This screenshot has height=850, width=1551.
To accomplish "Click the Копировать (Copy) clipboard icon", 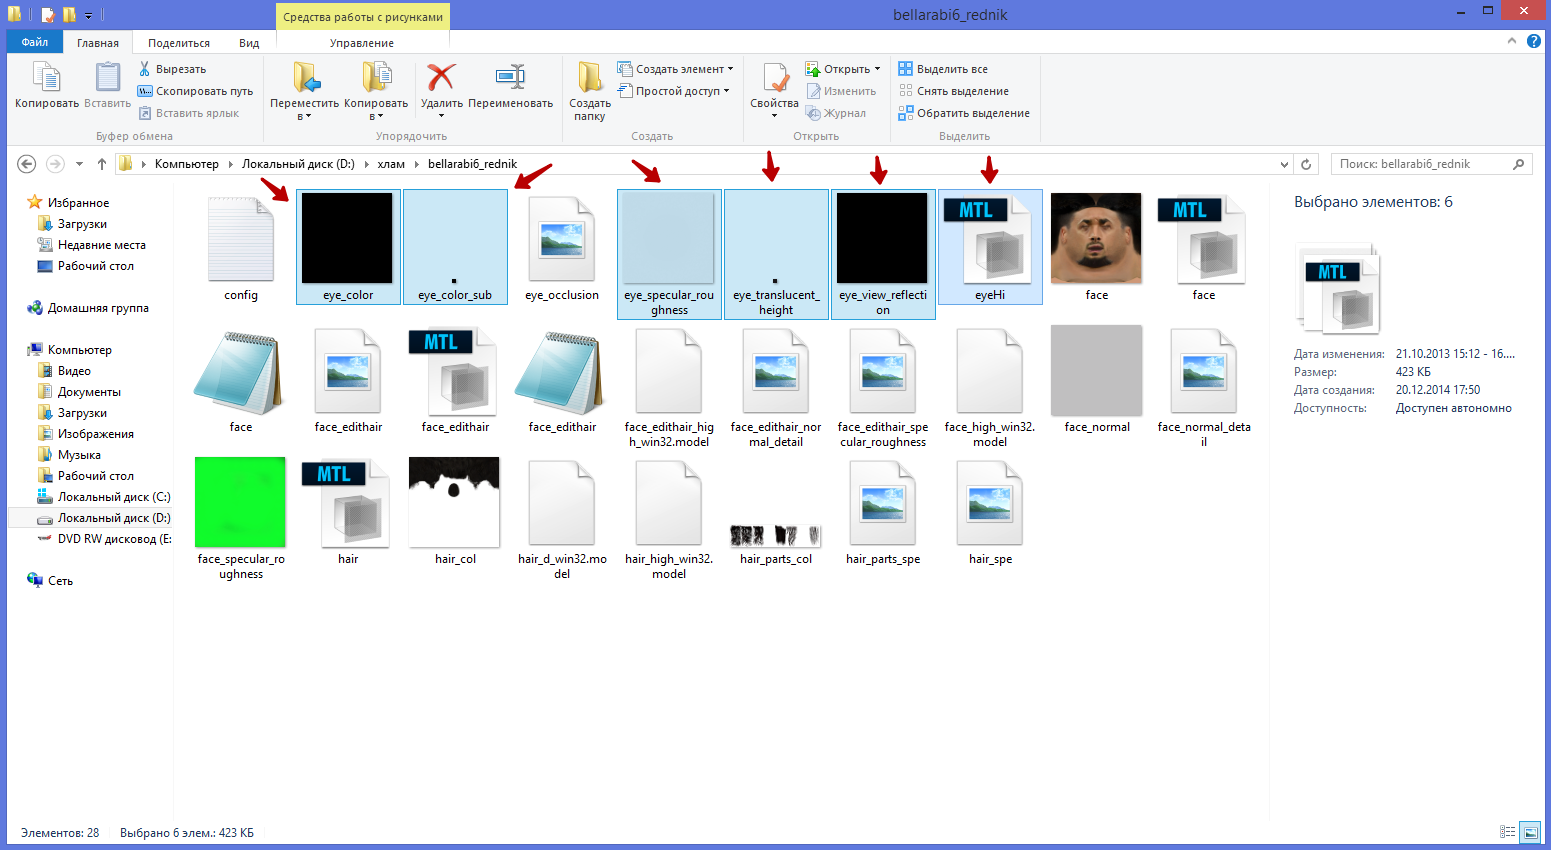I will [46, 78].
